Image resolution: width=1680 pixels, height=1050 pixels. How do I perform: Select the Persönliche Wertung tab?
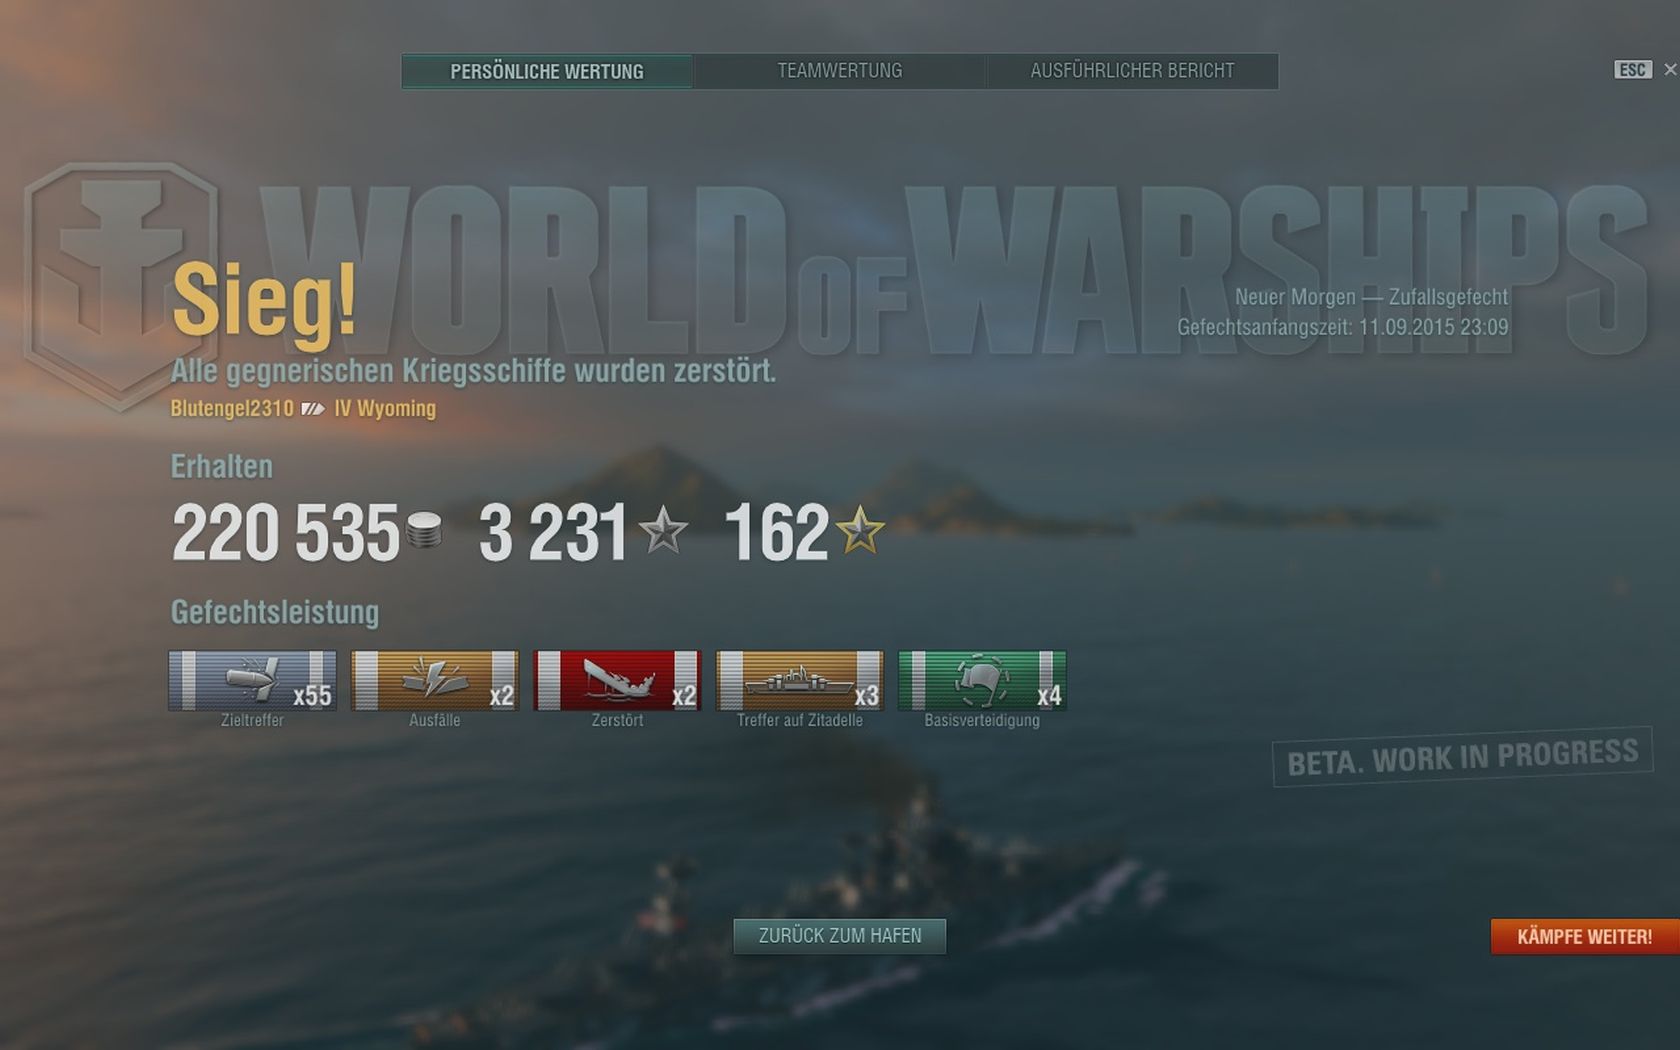tap(547, 71)
